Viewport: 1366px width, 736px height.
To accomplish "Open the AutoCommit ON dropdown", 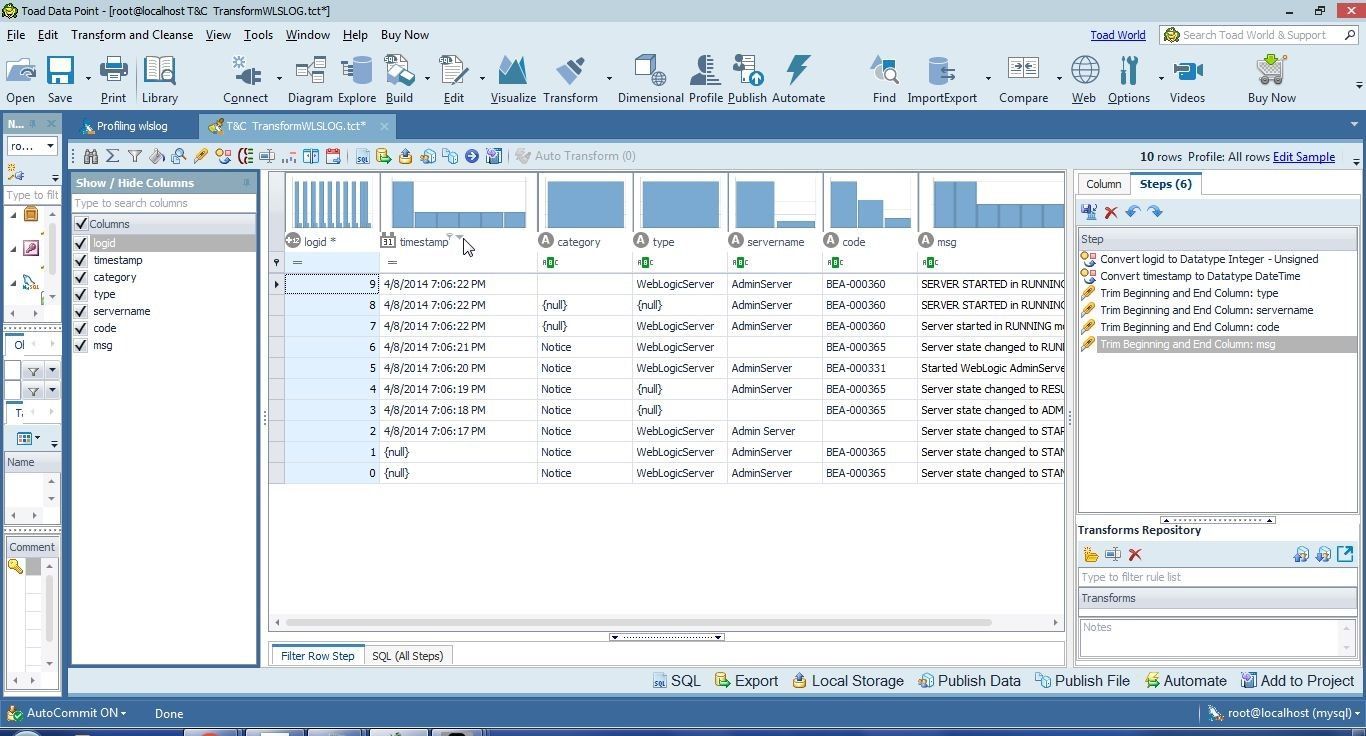I will tap(76, 713).
